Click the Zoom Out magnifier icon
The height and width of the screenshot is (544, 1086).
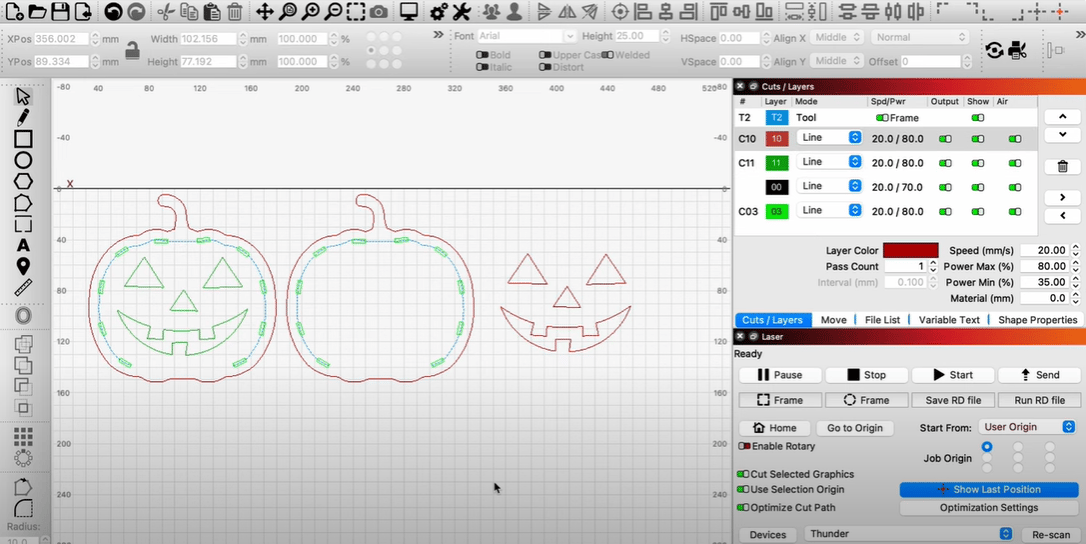(333, 11)
